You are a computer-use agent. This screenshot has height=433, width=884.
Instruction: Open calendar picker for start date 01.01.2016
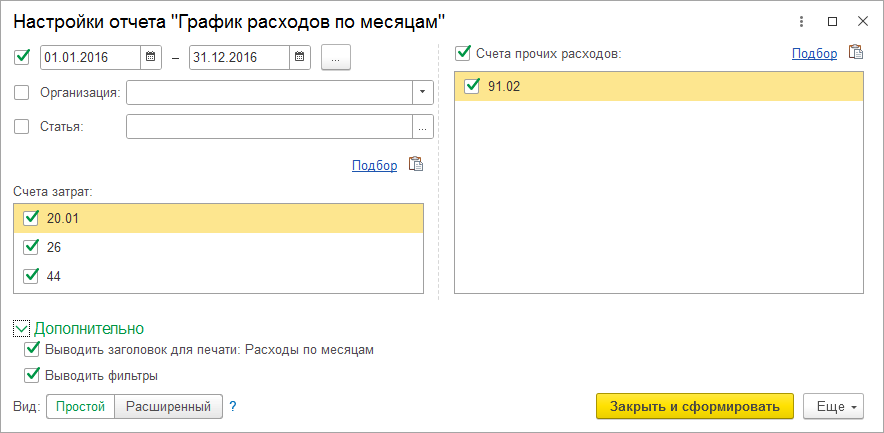click(150, 58)
